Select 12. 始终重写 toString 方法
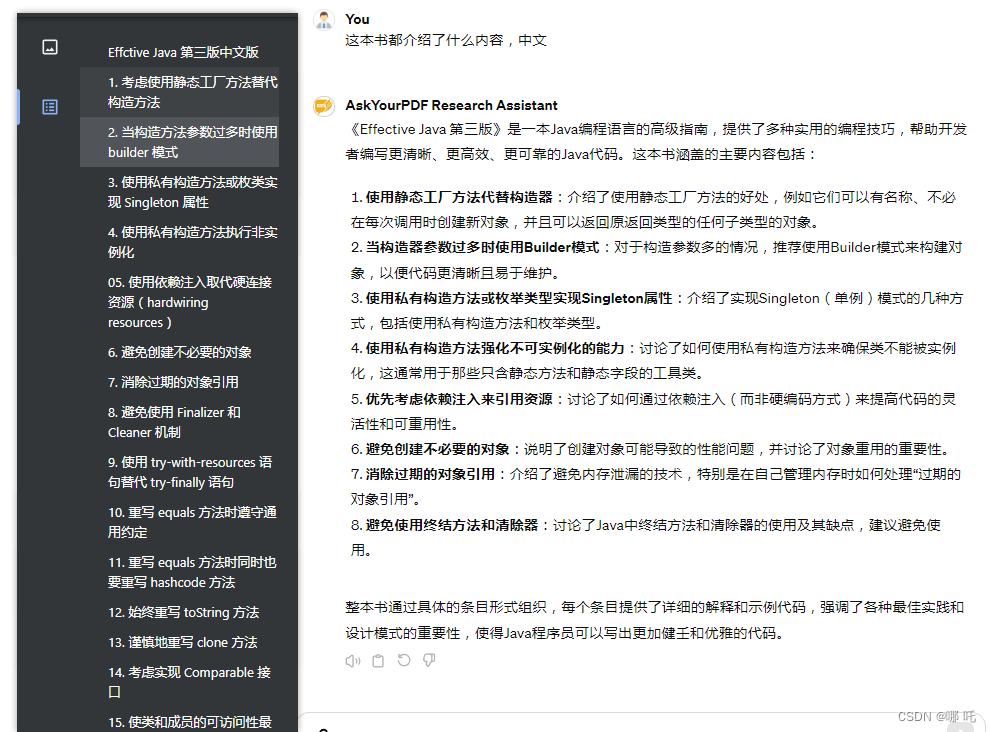This screenshot has width=991, height=732. [179, 612]
